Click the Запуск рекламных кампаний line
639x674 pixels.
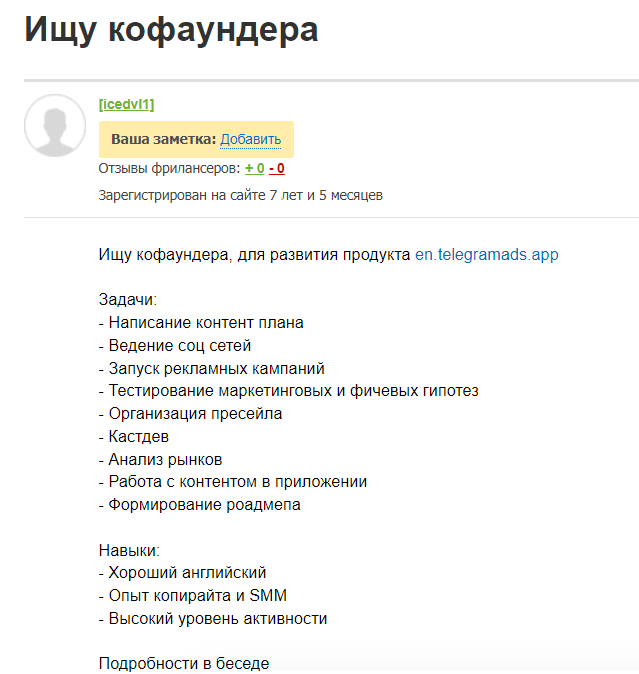pos(211,368)
